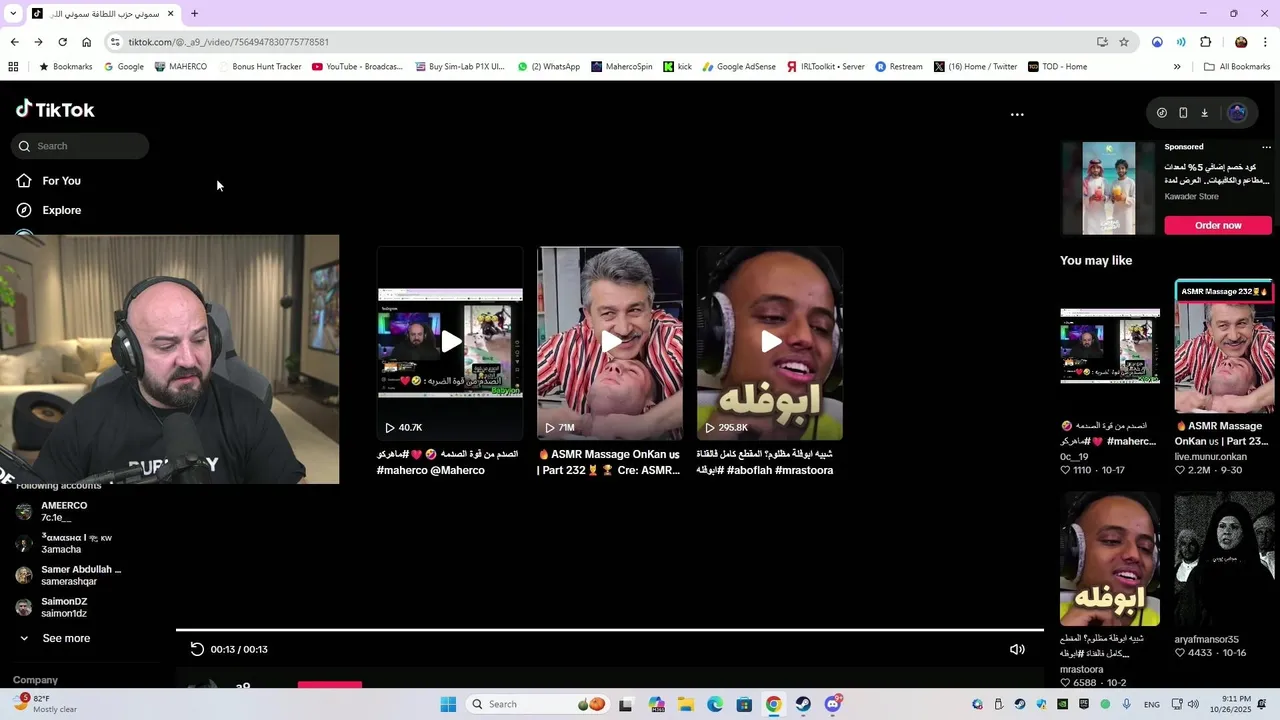Open a new browser tab

pos(194,14)
